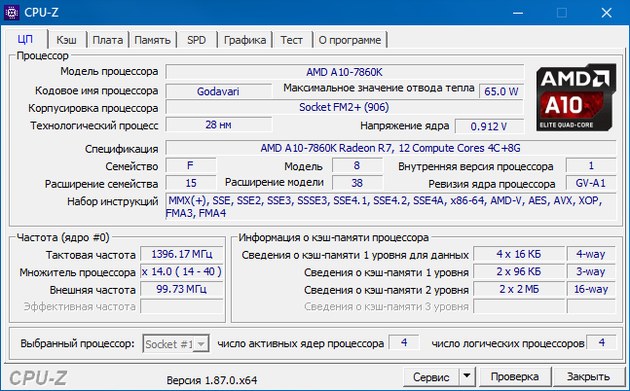Click the core revision value GV-A1
Screen dimensions: 630x391
coord(591,183)
